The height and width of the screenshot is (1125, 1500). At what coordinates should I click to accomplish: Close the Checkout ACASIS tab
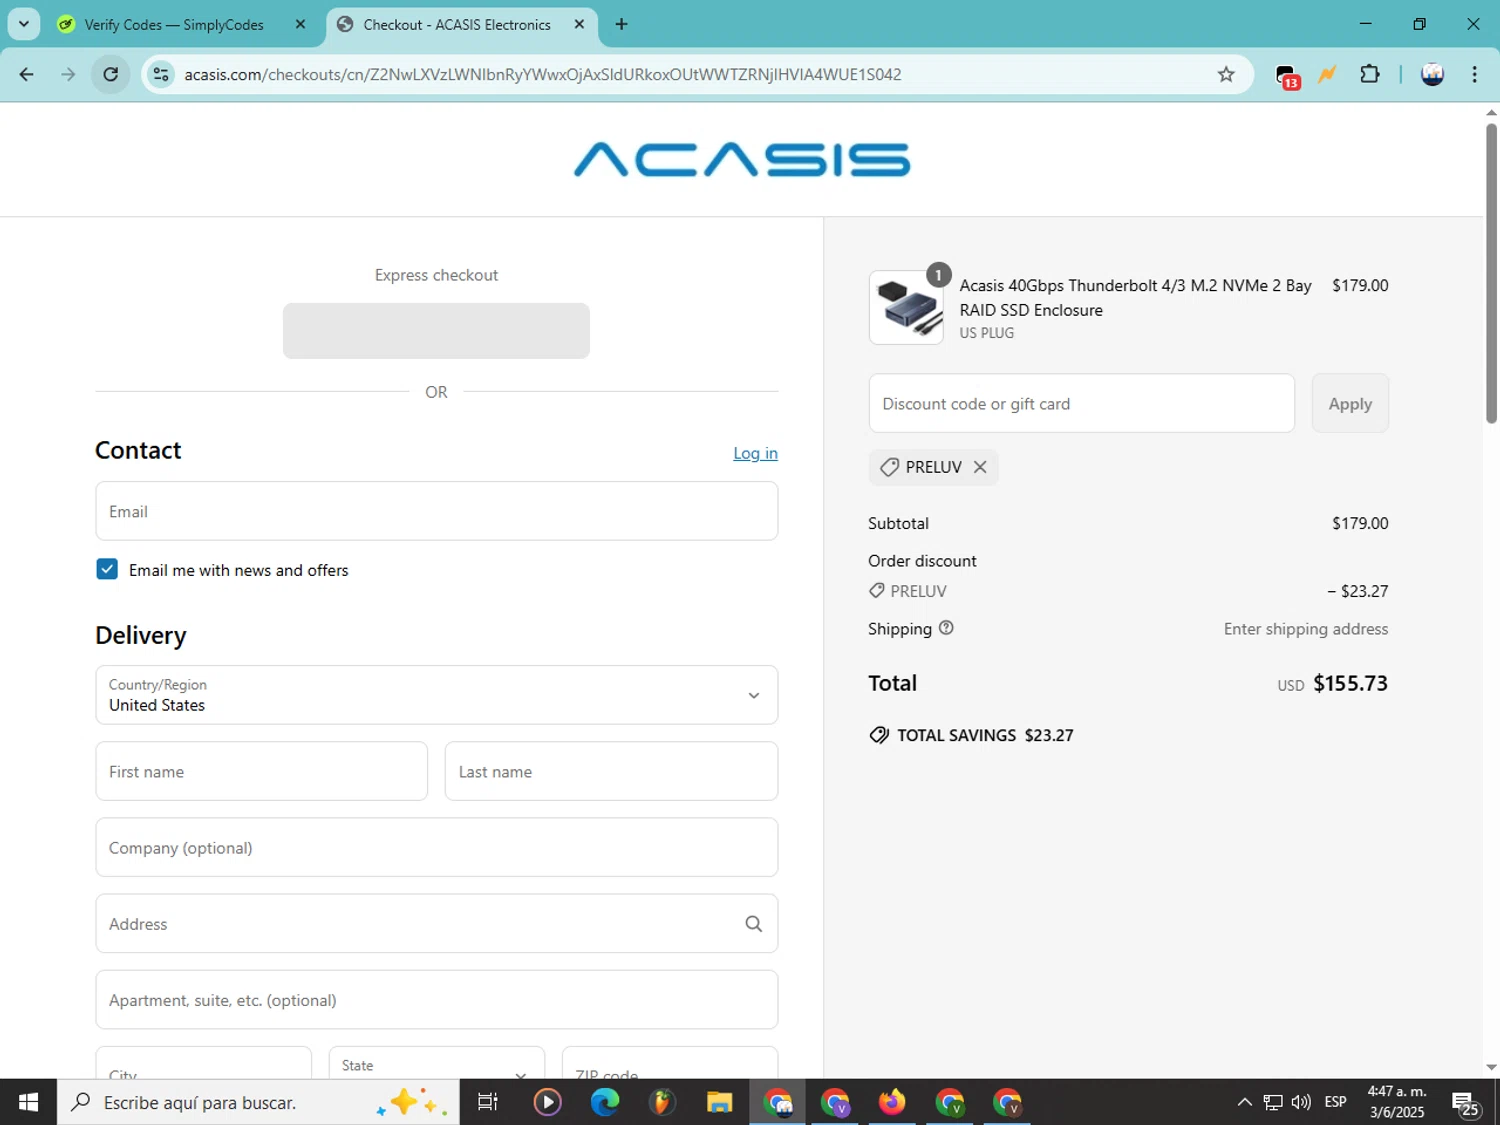pos(579,24)
